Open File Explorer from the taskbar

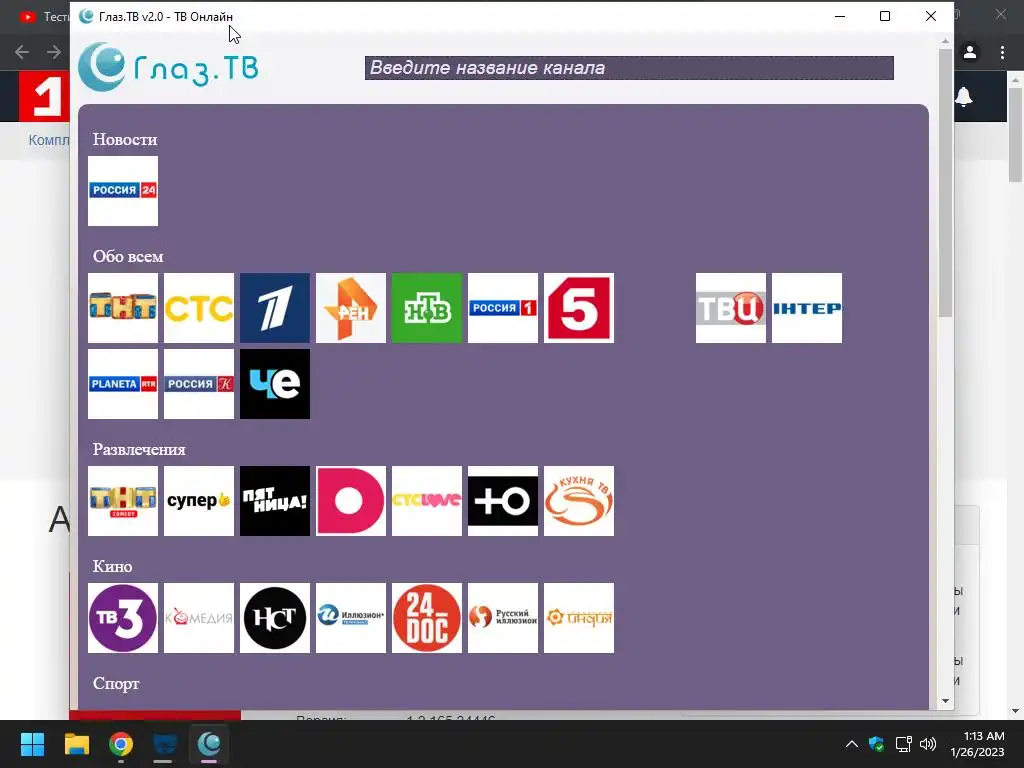point(76,744)
